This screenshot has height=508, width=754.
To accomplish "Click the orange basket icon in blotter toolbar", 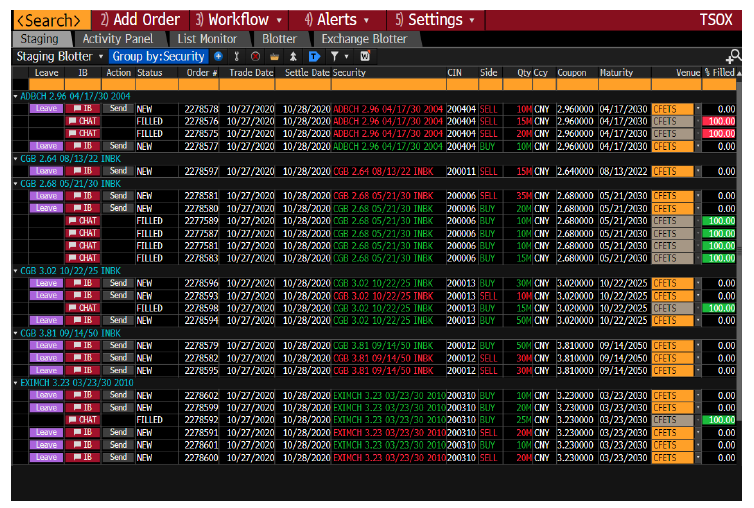I will 274,57.
